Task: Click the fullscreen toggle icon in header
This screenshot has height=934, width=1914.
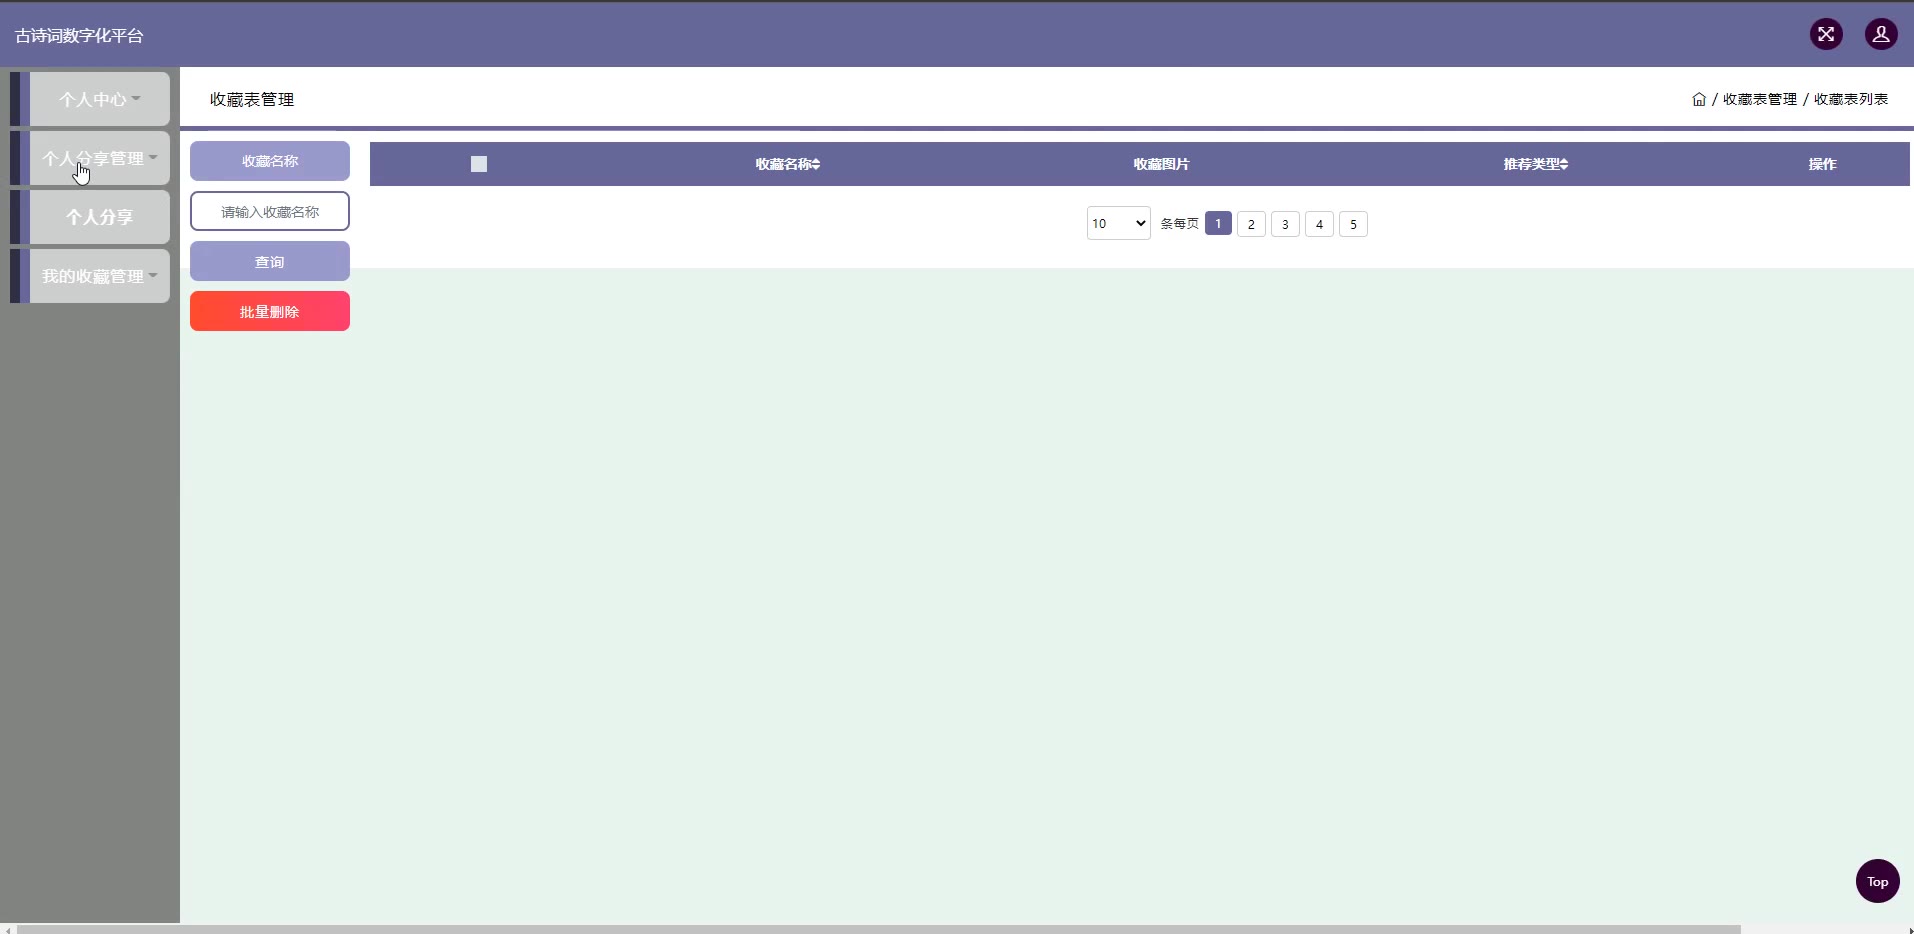Action: 1826,35
